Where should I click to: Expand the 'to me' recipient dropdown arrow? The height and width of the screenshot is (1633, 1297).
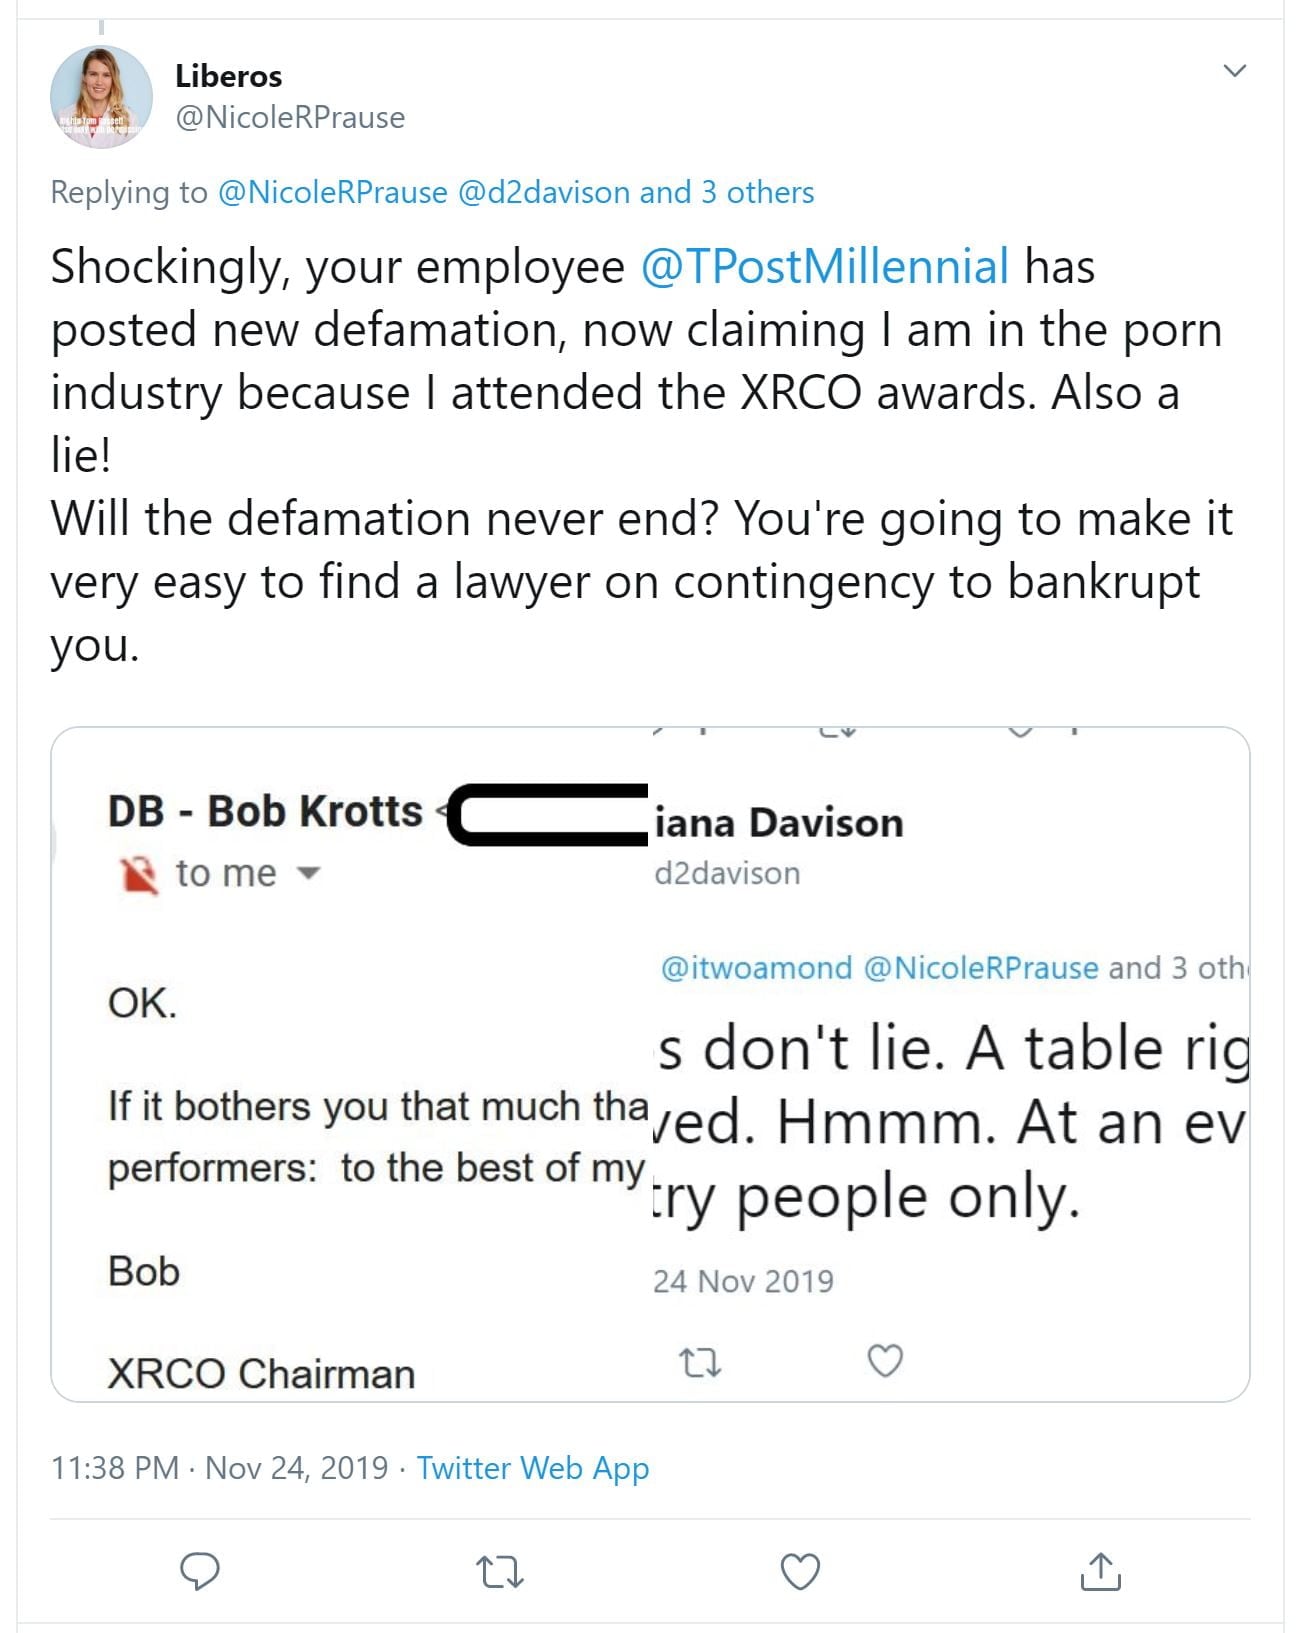[x=309, y=874]
